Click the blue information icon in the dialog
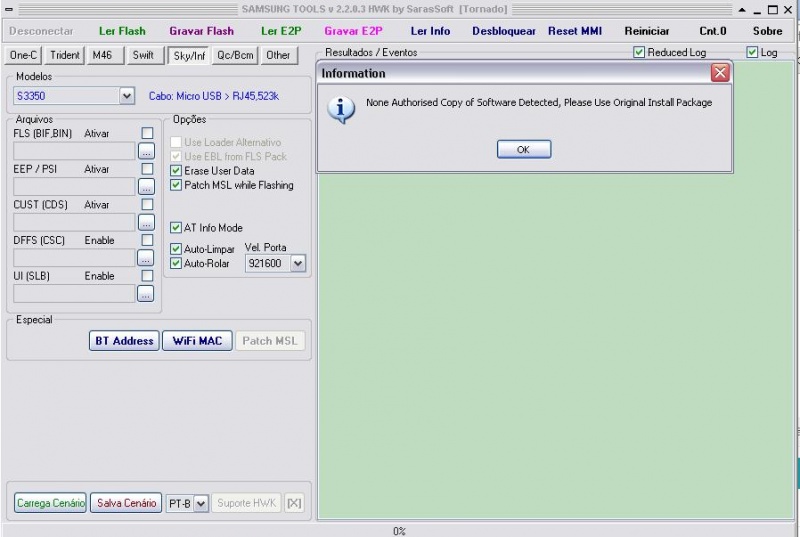 pyautogui.click(x=341, y=109)
